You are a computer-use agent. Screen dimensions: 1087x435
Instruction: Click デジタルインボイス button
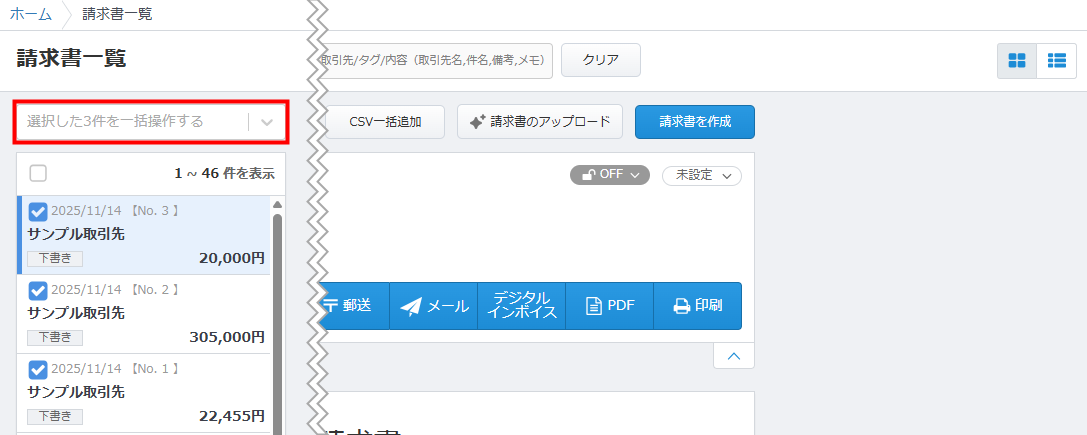[521, 306]
